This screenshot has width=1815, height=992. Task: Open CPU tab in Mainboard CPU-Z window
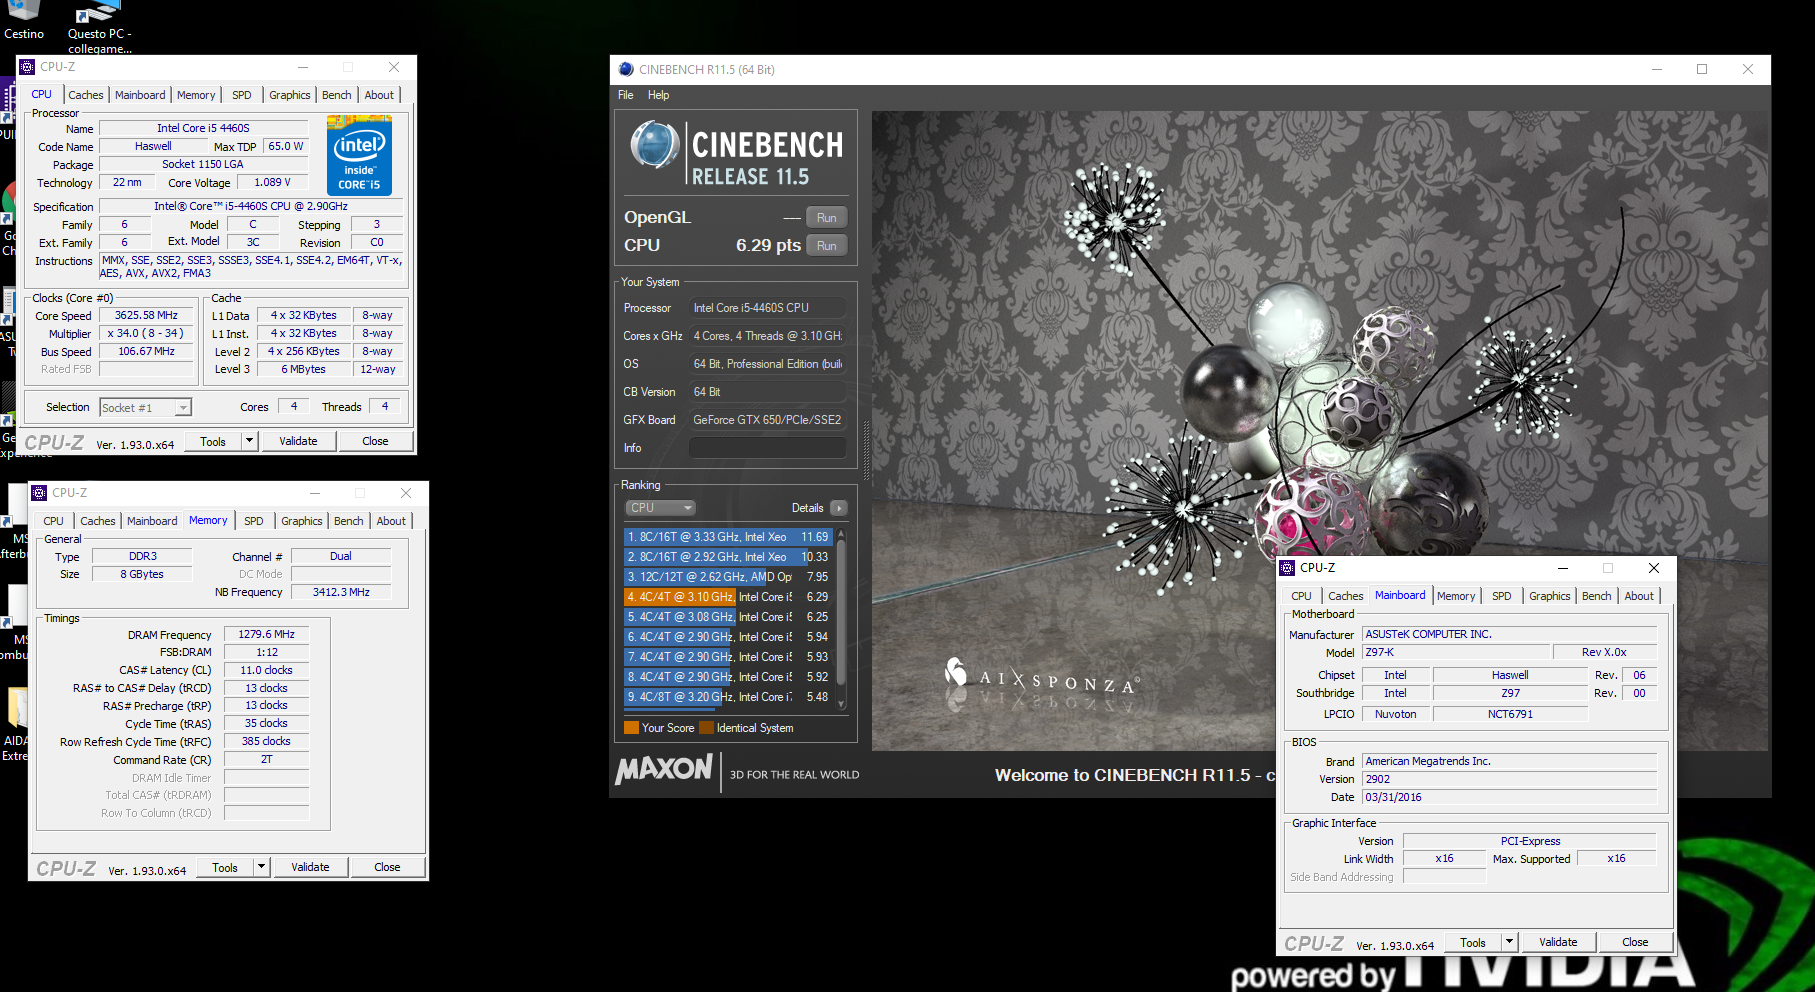1302,596
